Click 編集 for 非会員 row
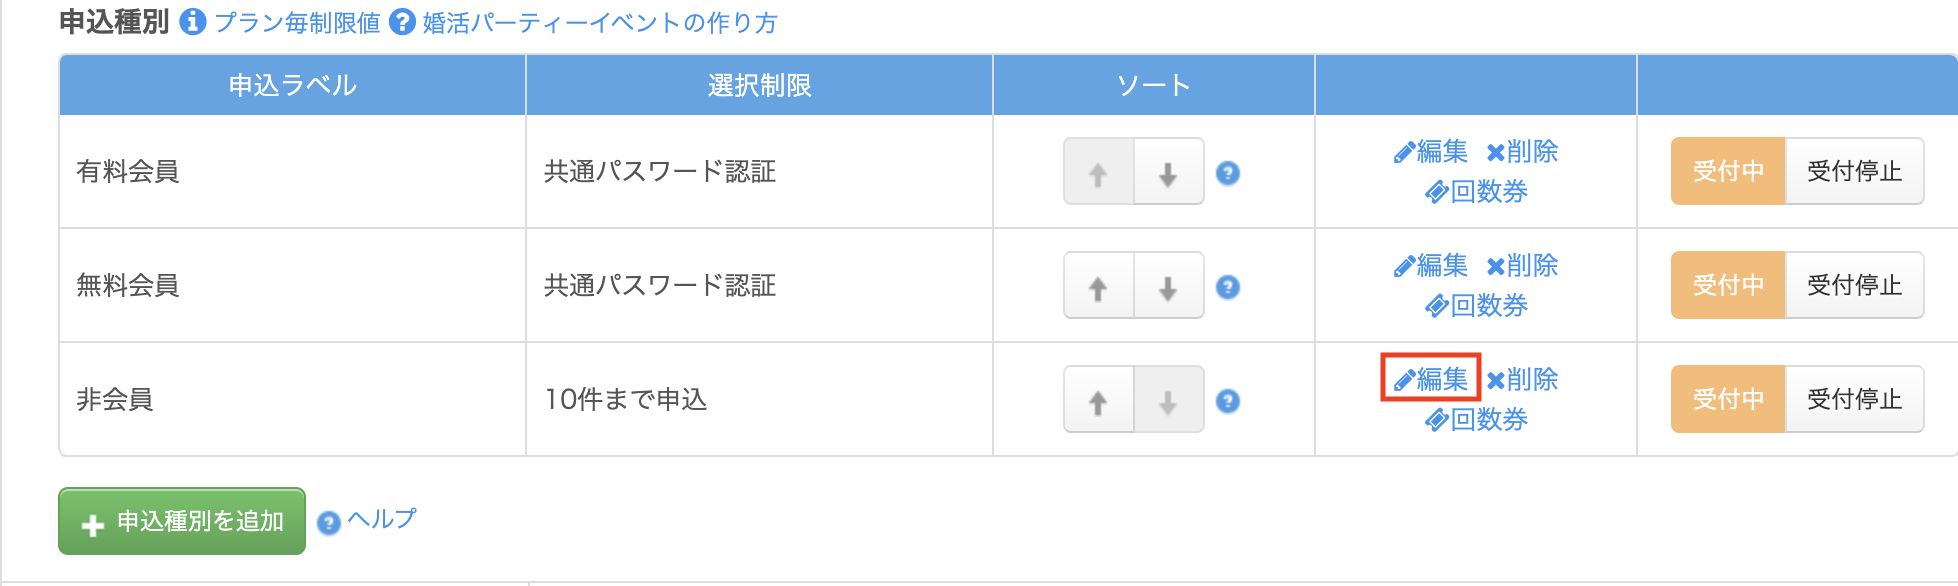The height and width of the screenshot is (586, 1958). tap(1431, 379)
